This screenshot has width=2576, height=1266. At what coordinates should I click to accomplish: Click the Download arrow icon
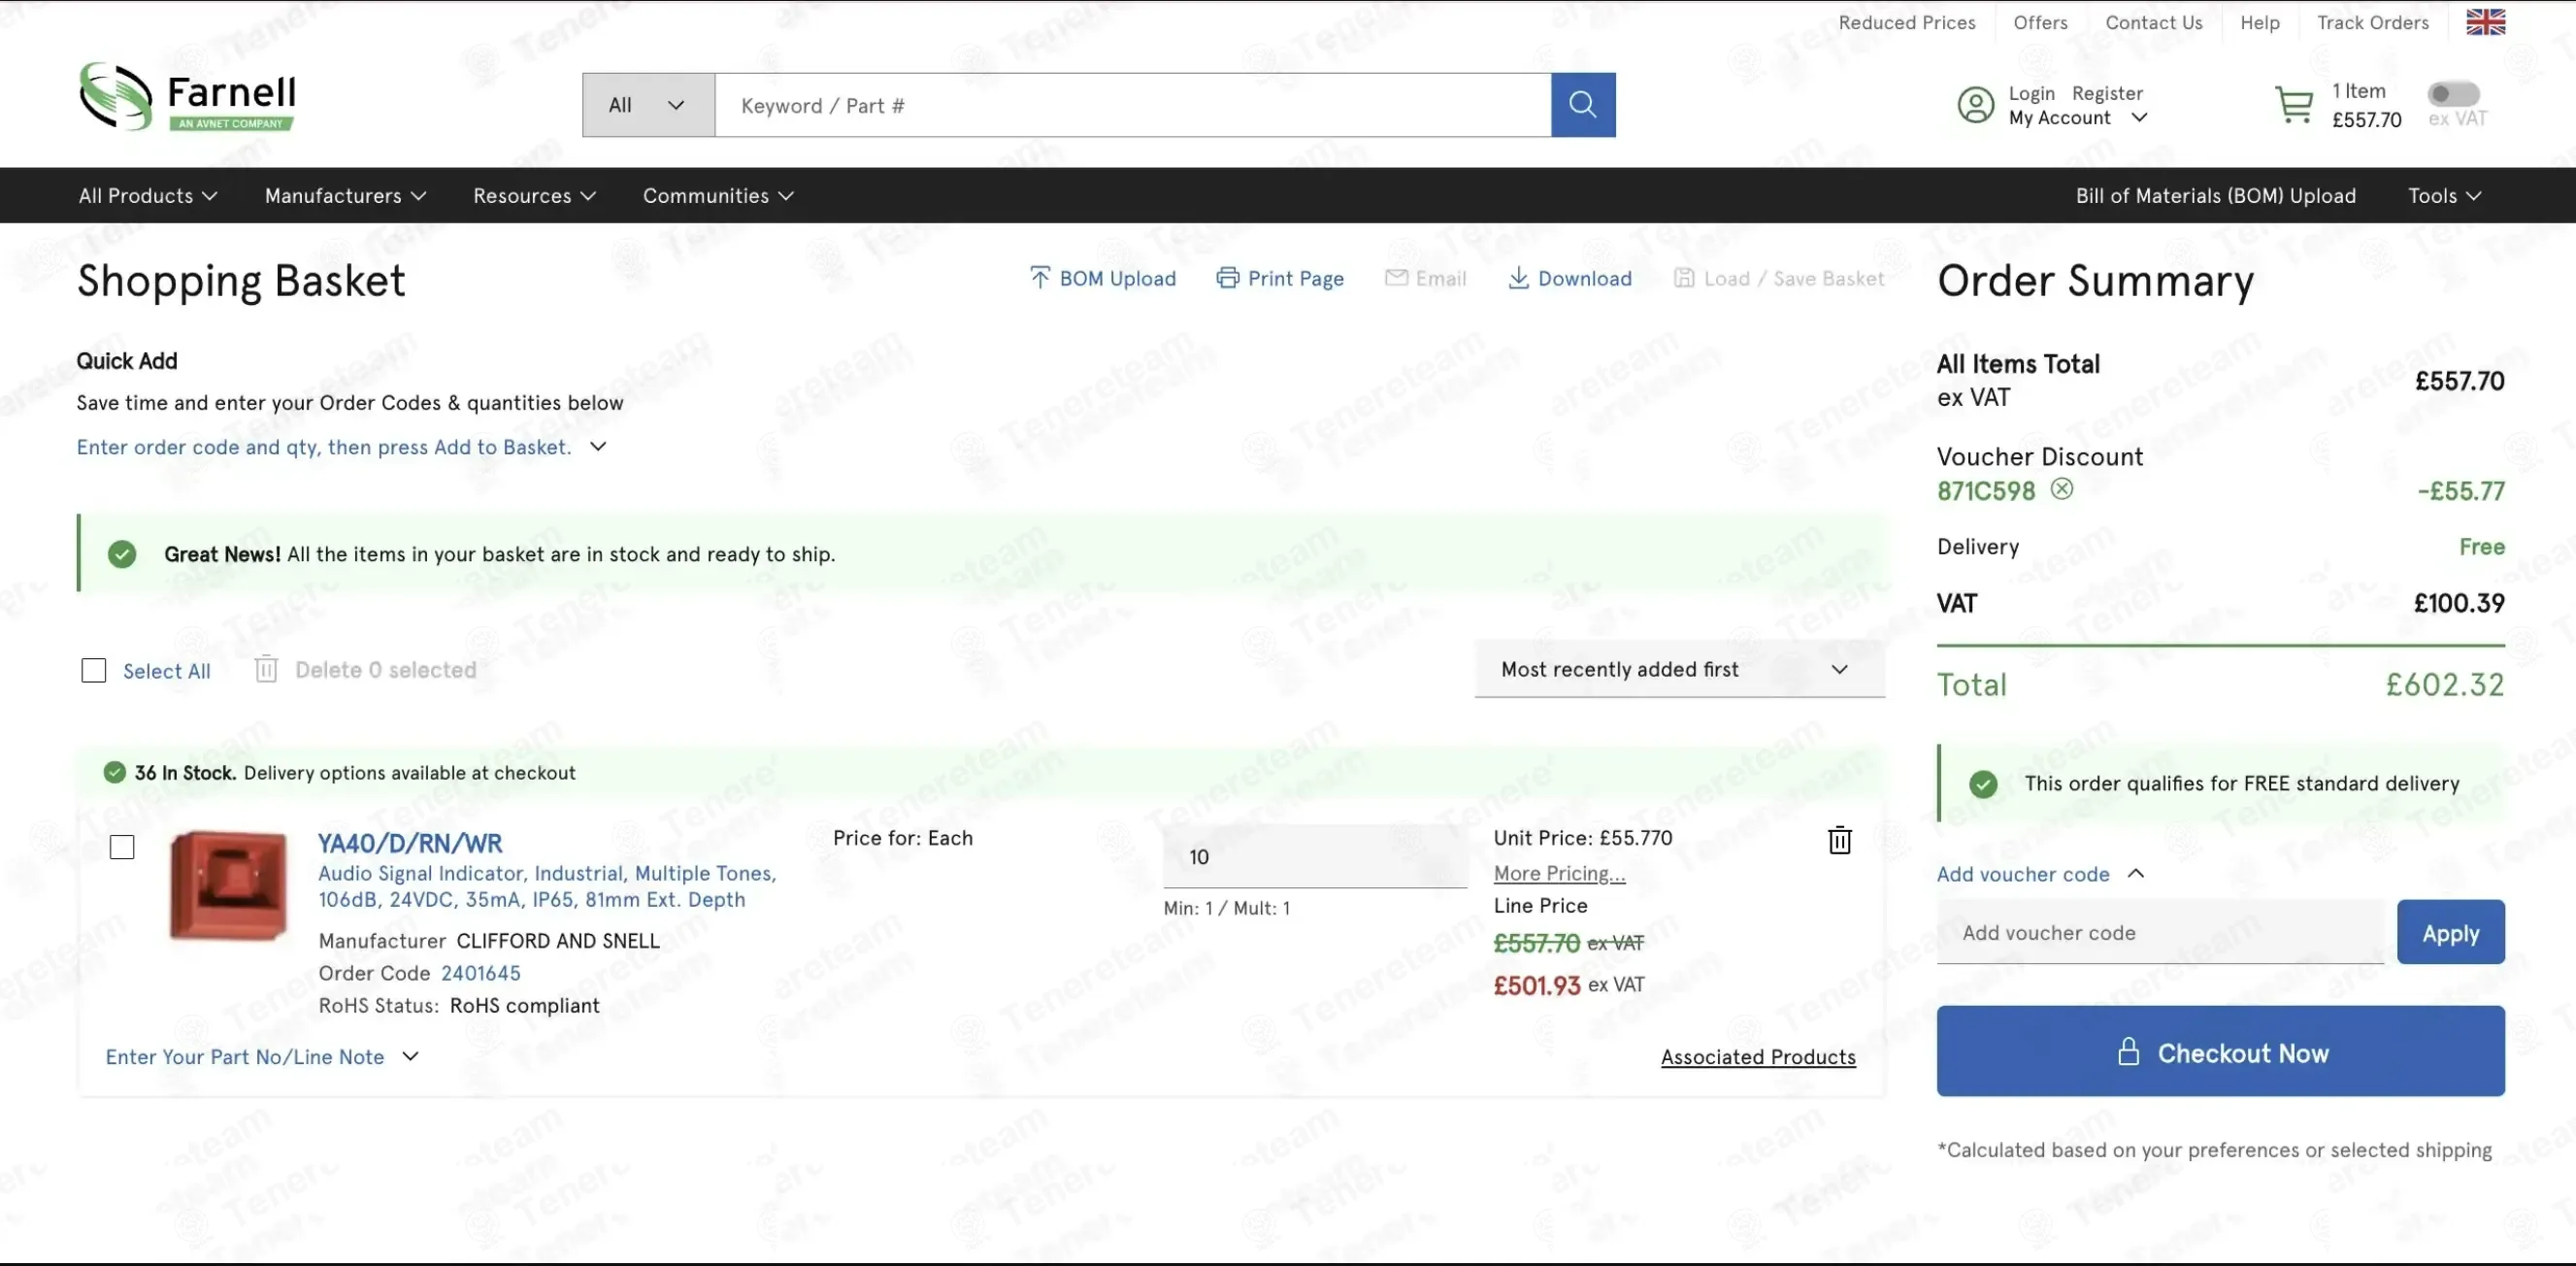[x=1518, y=277]
